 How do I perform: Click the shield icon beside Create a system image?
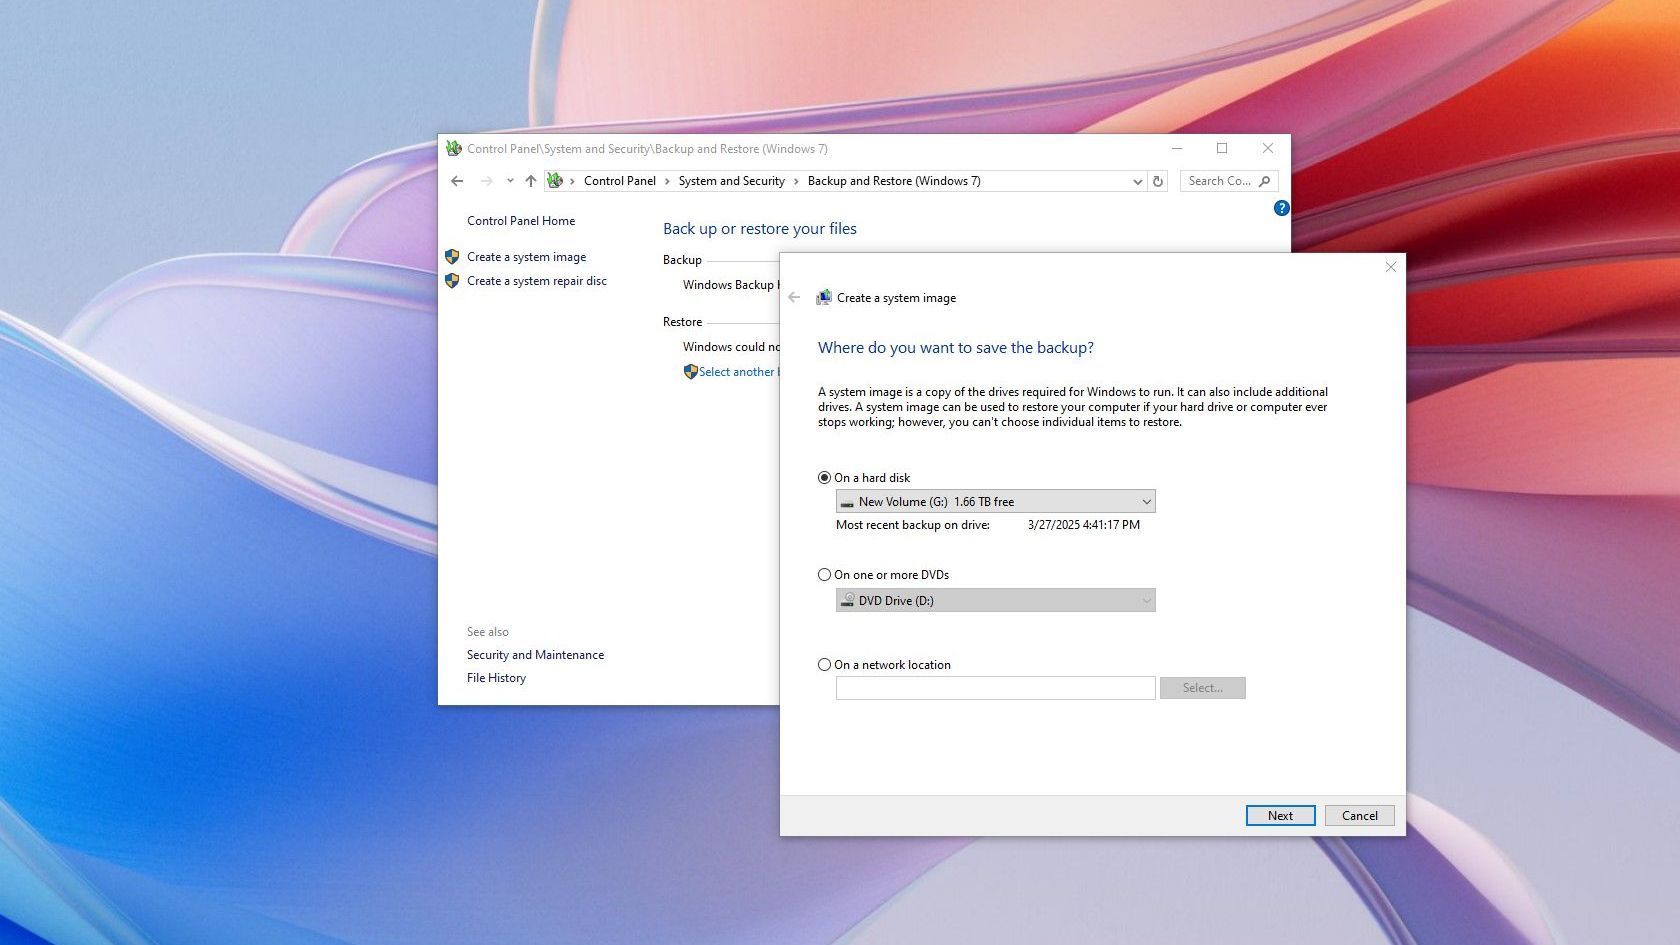[x=452, y=257]
